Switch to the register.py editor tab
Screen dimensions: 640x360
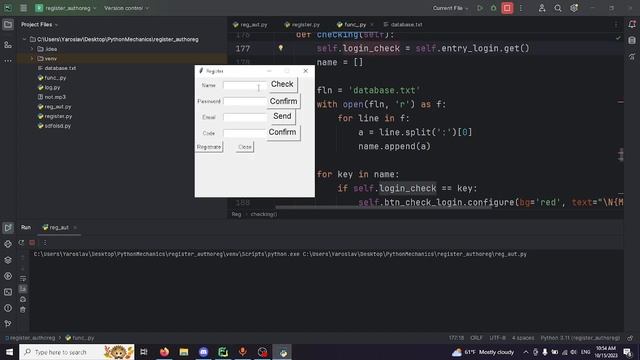coord(302,24)
